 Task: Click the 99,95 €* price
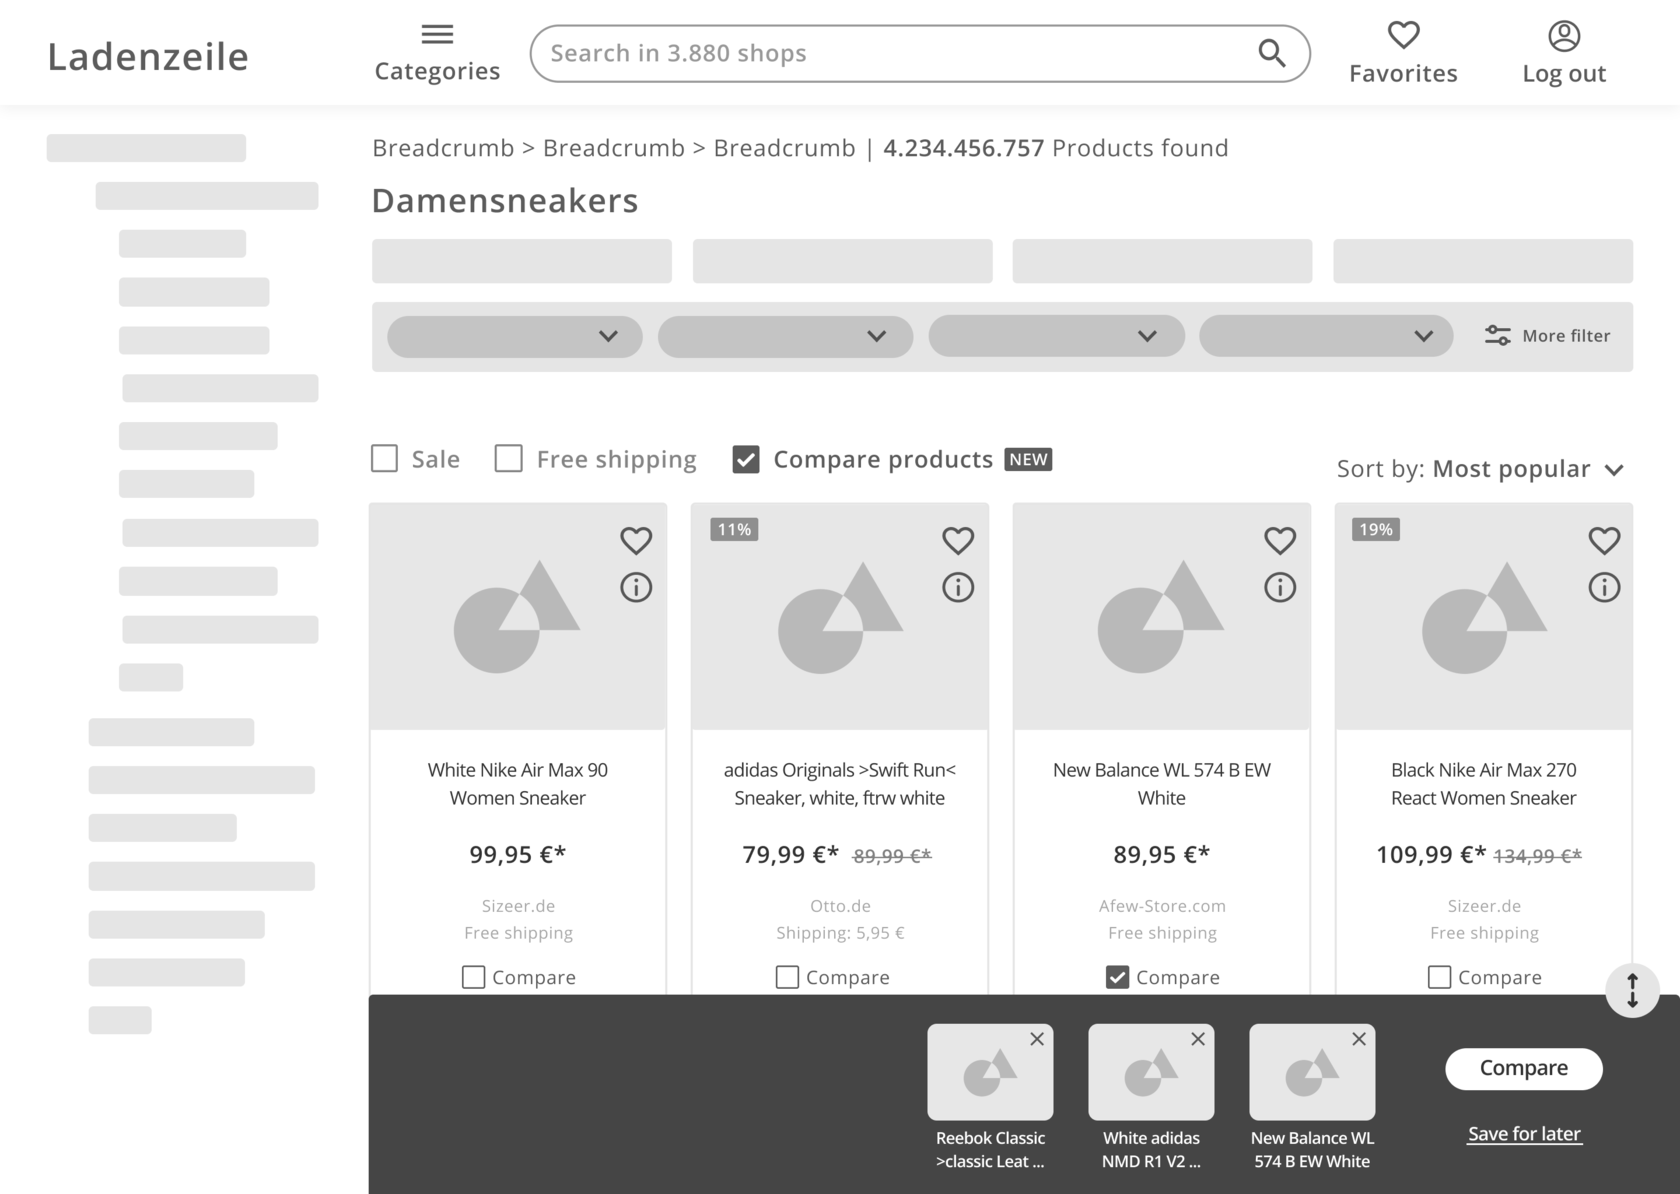(x=518, y=855)
